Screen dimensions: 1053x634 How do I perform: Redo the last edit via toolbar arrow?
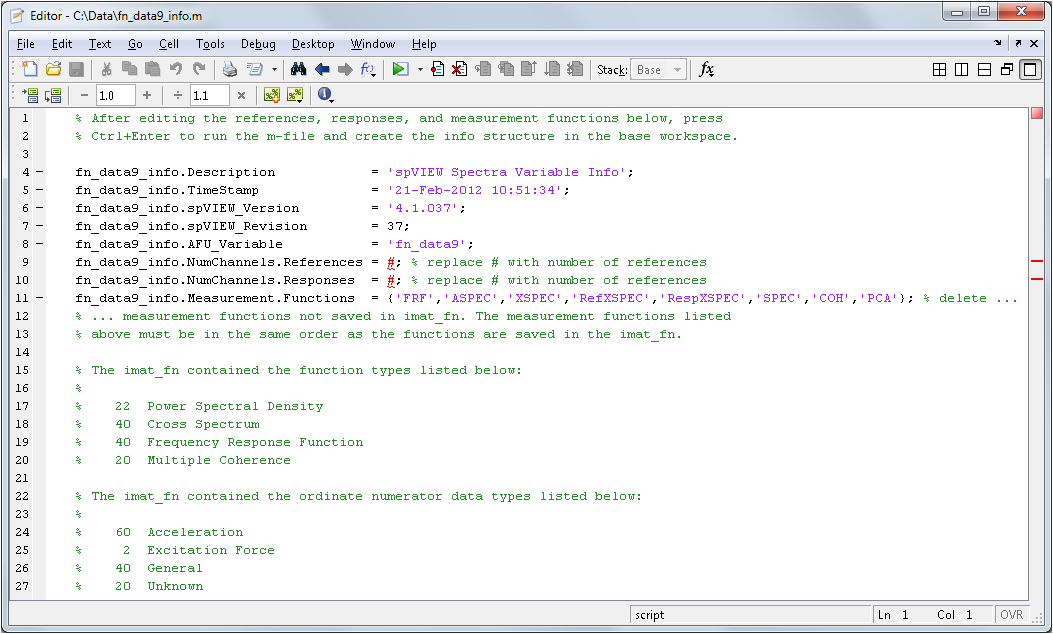(199, 69)
